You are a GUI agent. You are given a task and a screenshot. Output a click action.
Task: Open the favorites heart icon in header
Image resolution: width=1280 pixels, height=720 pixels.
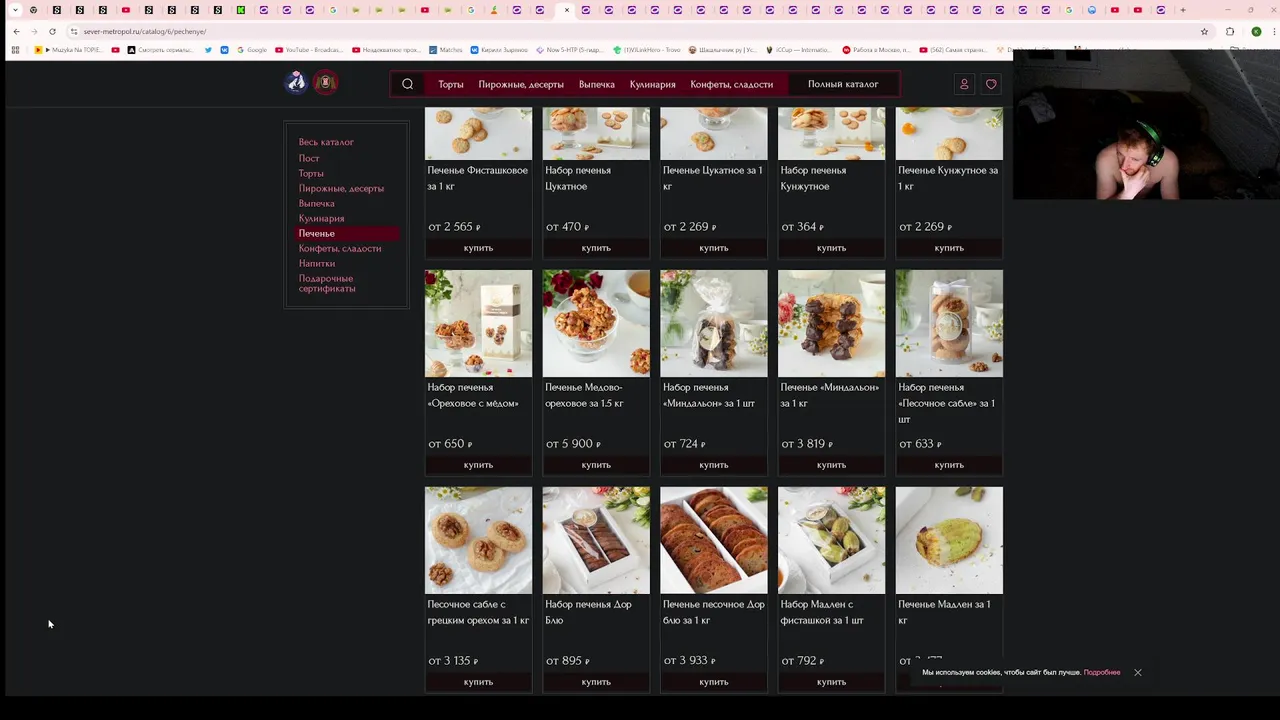tap(991, 84)
